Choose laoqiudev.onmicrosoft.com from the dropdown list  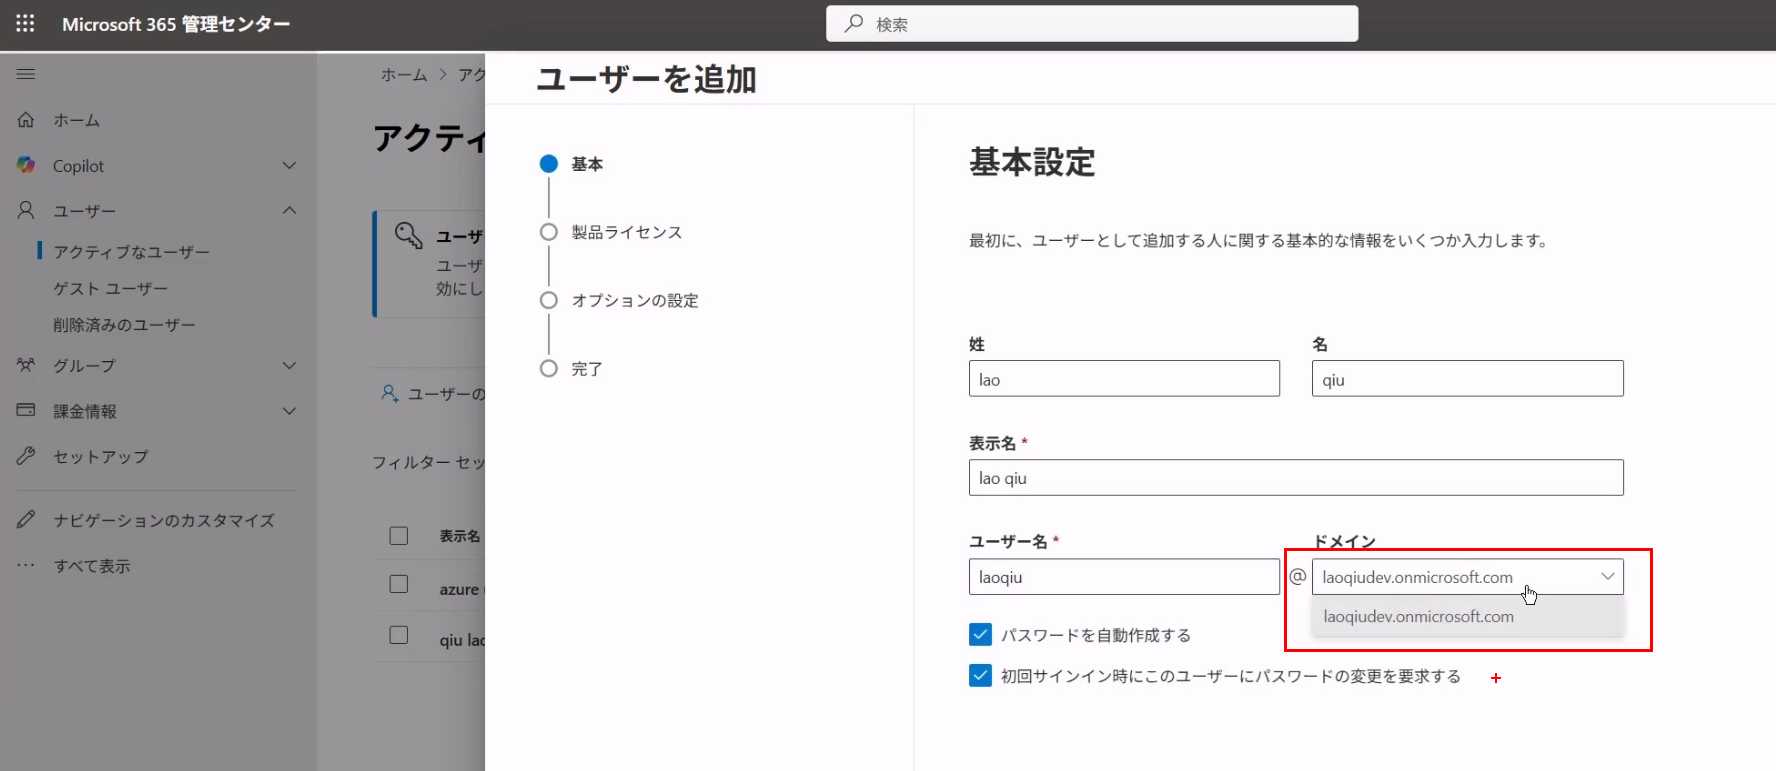[1418, 617]
